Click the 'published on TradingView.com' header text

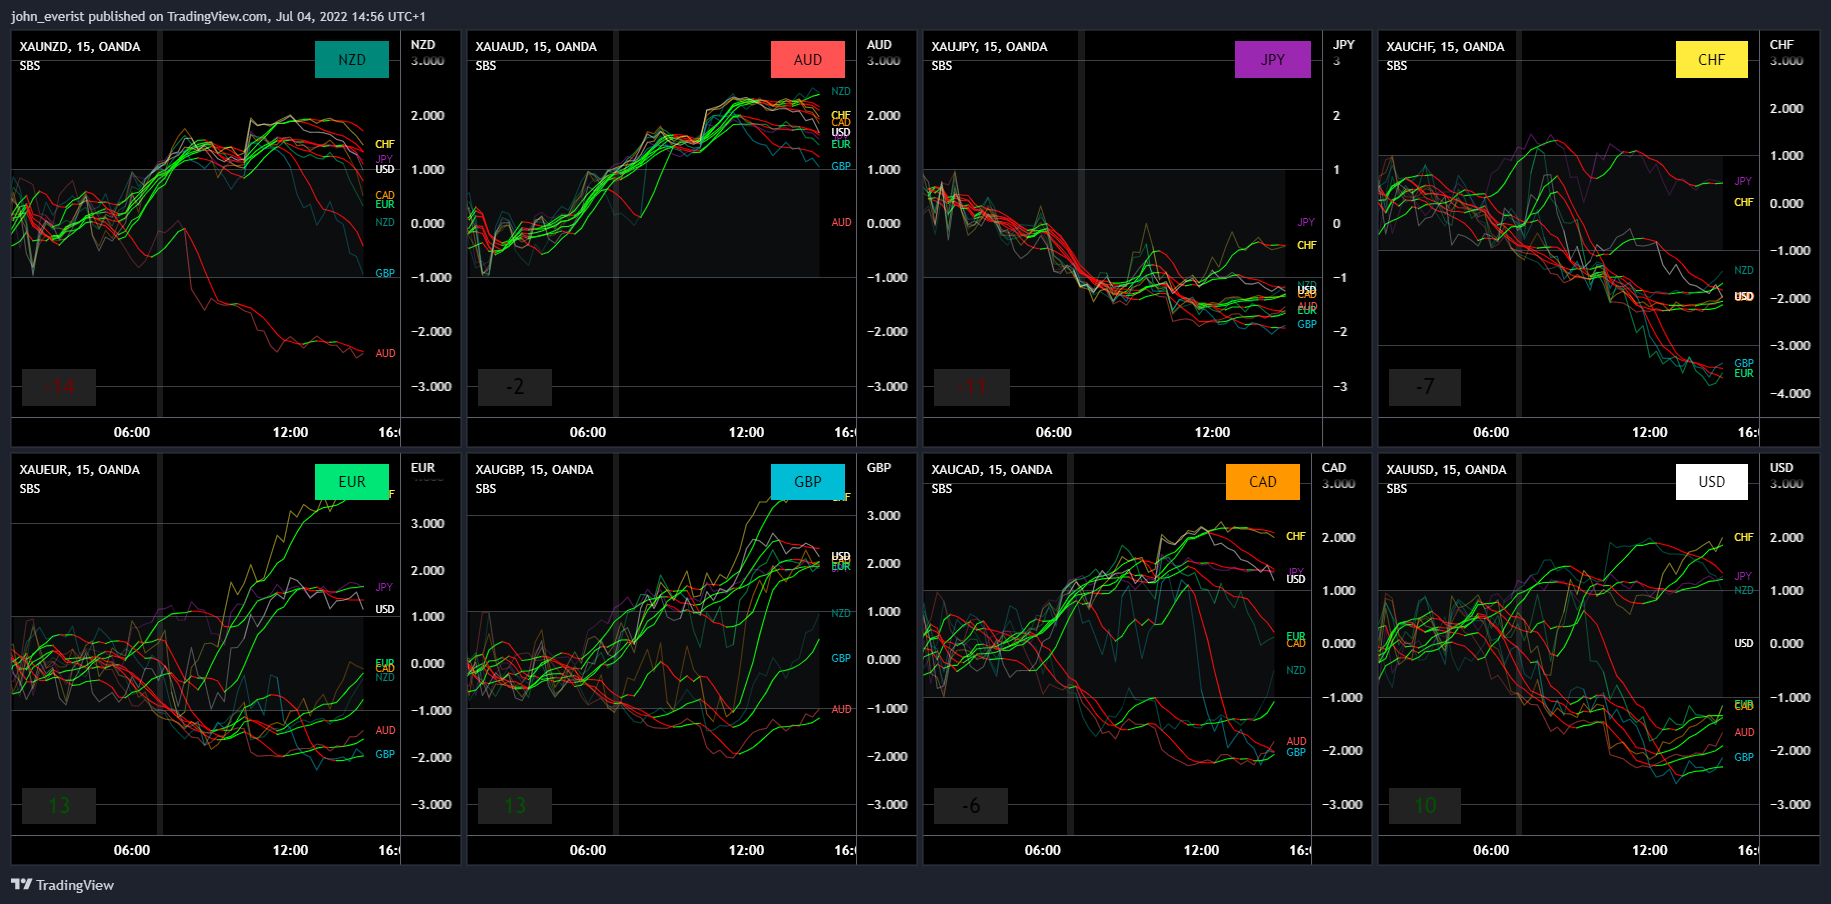coord(179,16)
